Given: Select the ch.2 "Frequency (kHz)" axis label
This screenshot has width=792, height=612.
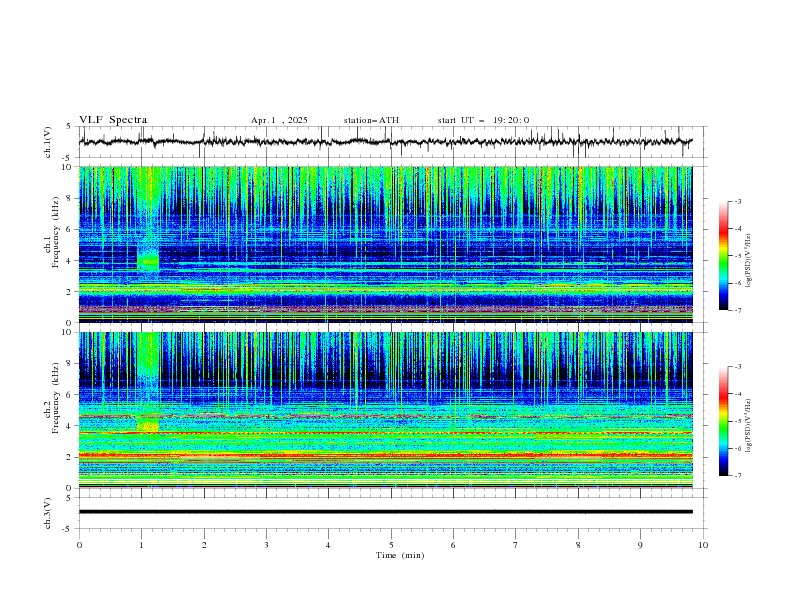Looking at the screenshot, I should (x=56, y=398).
